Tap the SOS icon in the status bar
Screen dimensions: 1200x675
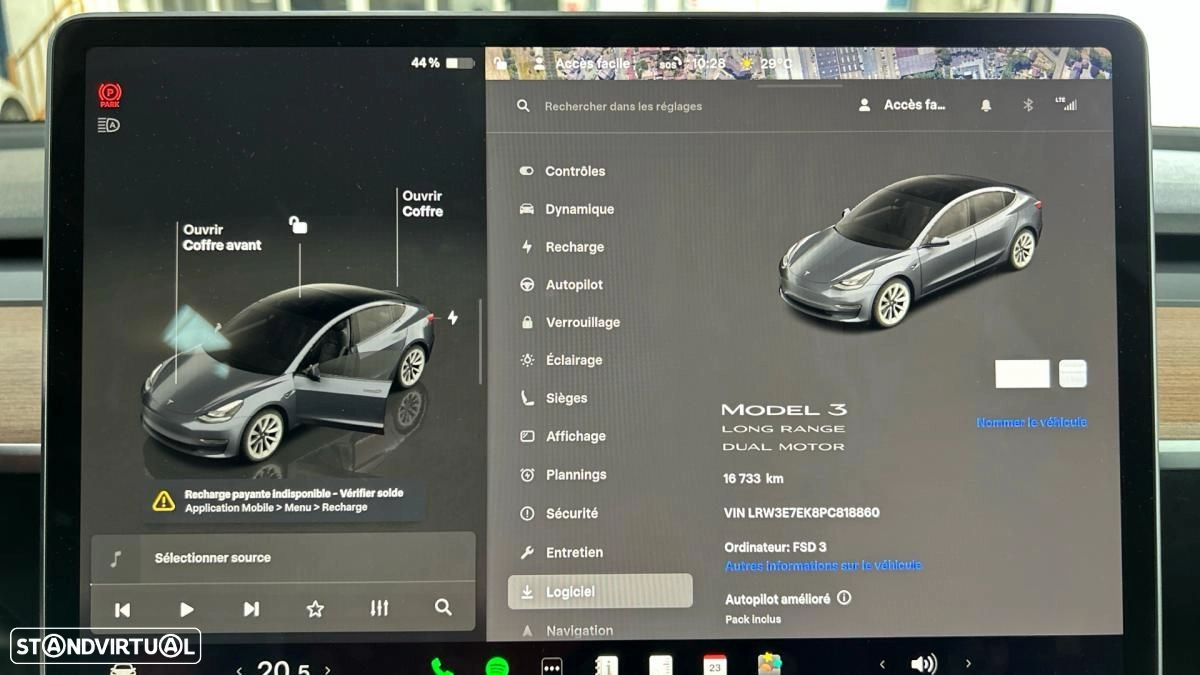tap(668, 64)
